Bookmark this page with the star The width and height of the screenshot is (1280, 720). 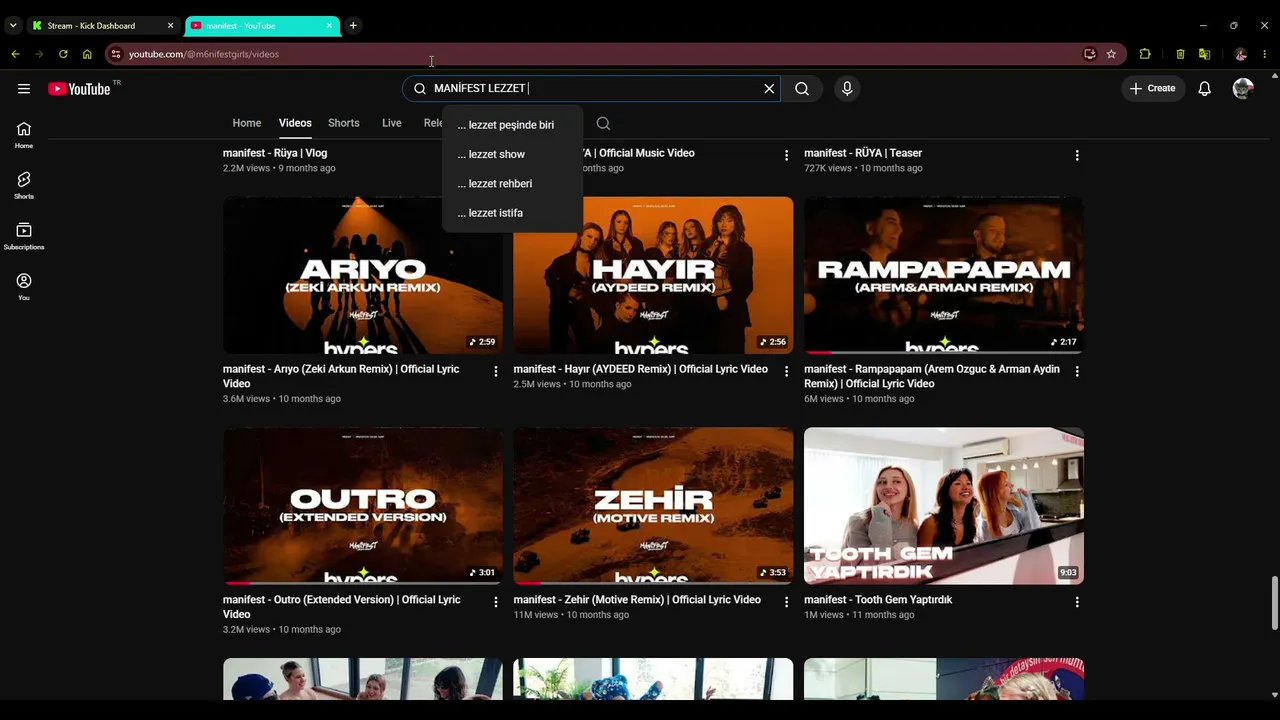[x=1111, y=54]
